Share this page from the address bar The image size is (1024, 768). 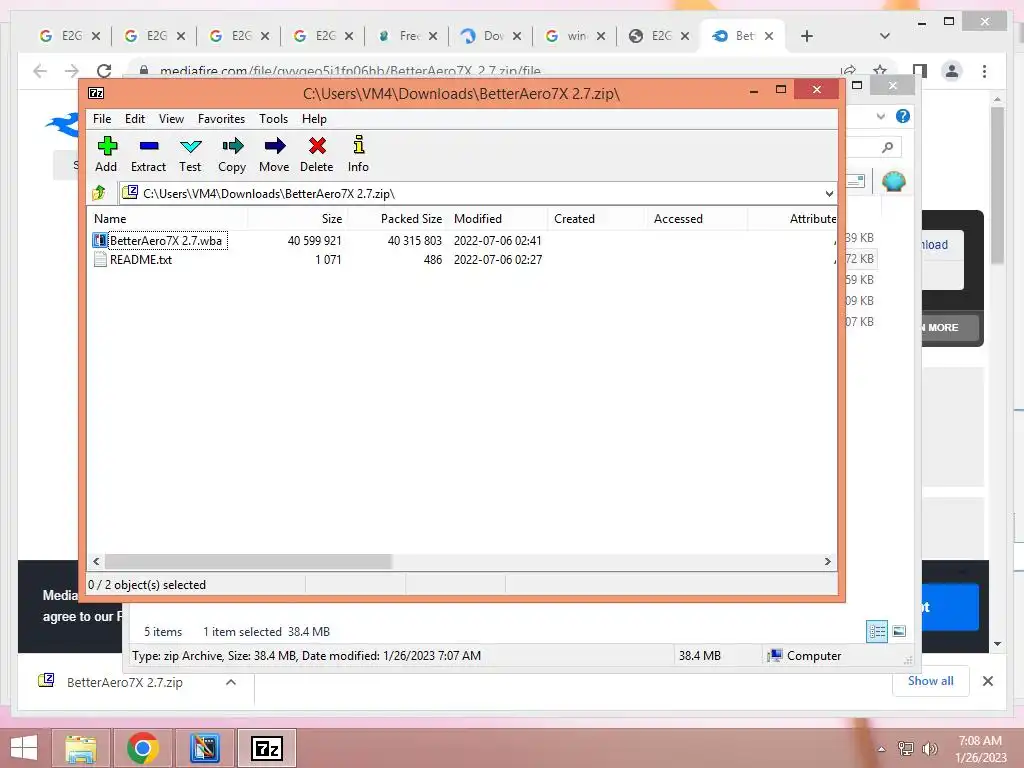coord(848,70)
